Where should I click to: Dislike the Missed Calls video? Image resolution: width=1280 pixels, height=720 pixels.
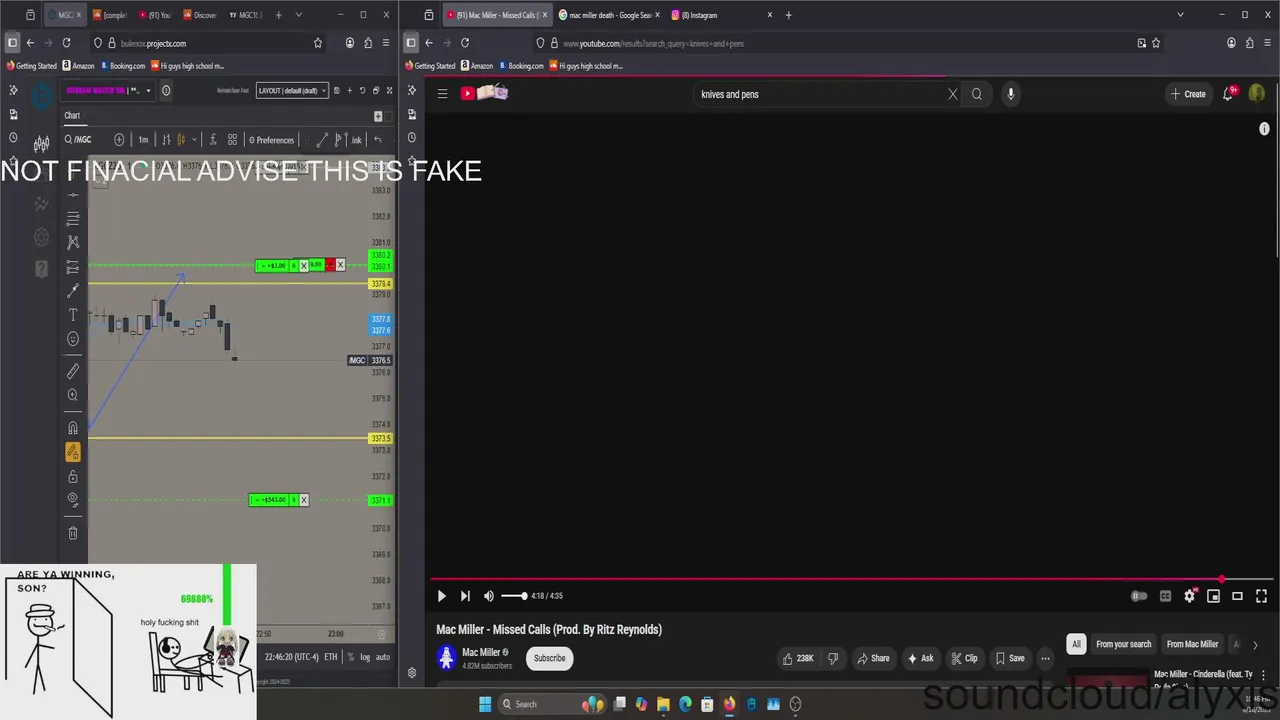(x=833, y=658)
